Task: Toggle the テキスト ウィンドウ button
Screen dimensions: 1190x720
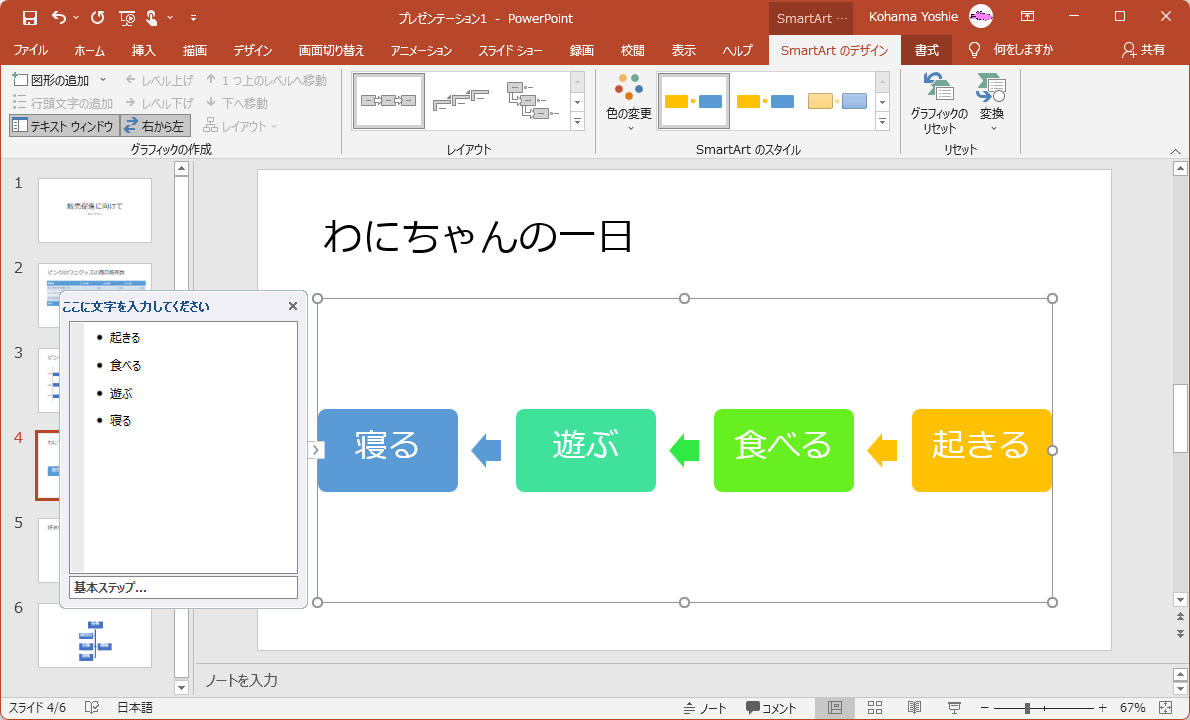Action: (64, 126)
